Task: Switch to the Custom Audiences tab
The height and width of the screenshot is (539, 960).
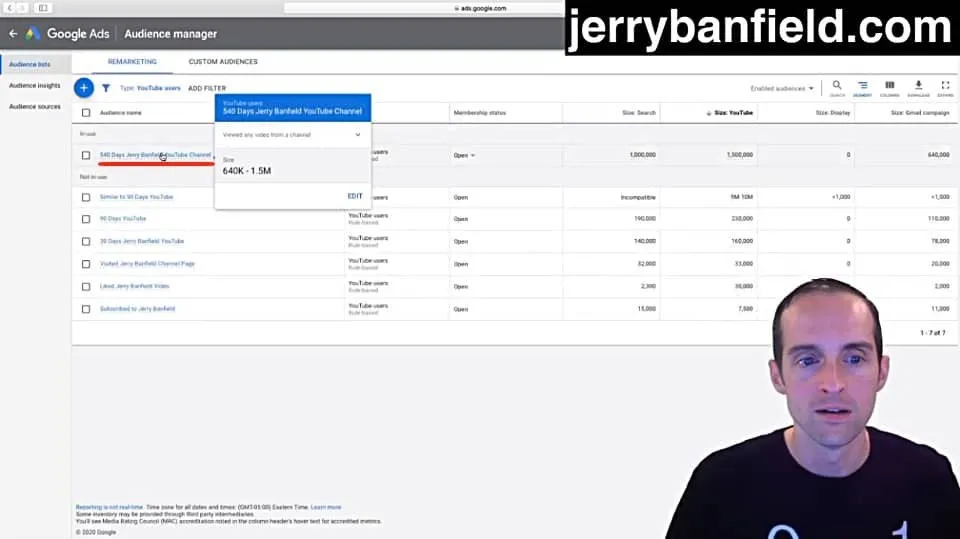Action: 223,62
